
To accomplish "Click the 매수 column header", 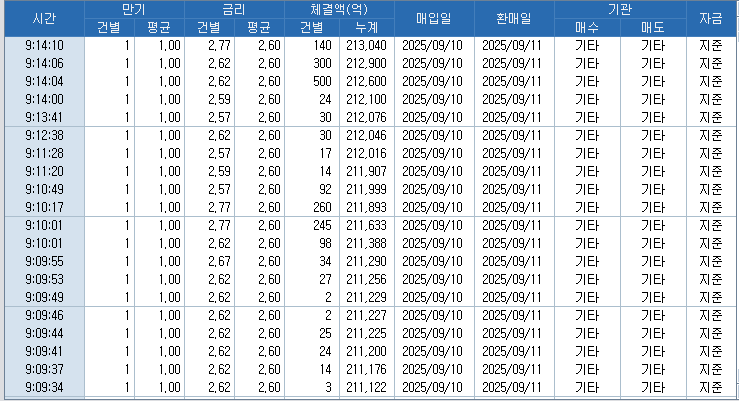I will point(587,28).
